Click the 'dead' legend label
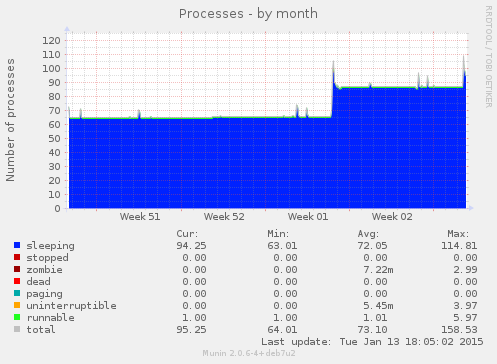This screenshot has width=497, height=364. [x=38, y=282]
